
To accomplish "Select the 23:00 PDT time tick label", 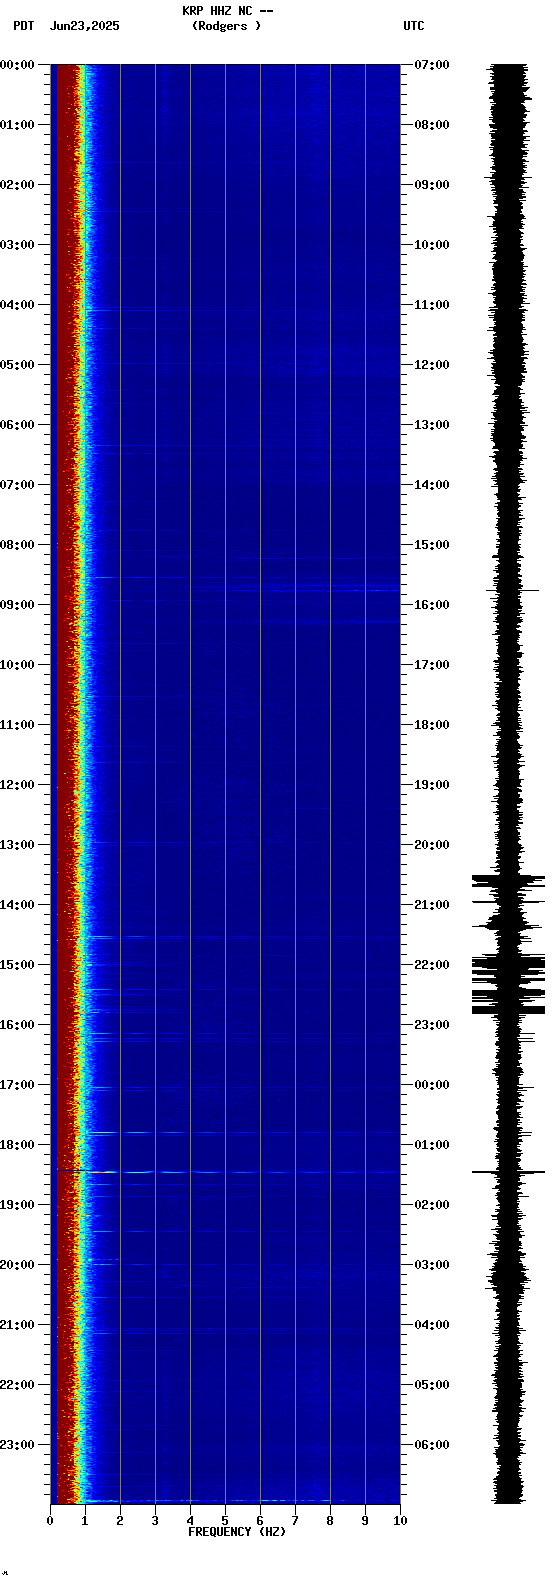I will [17, 1445].
